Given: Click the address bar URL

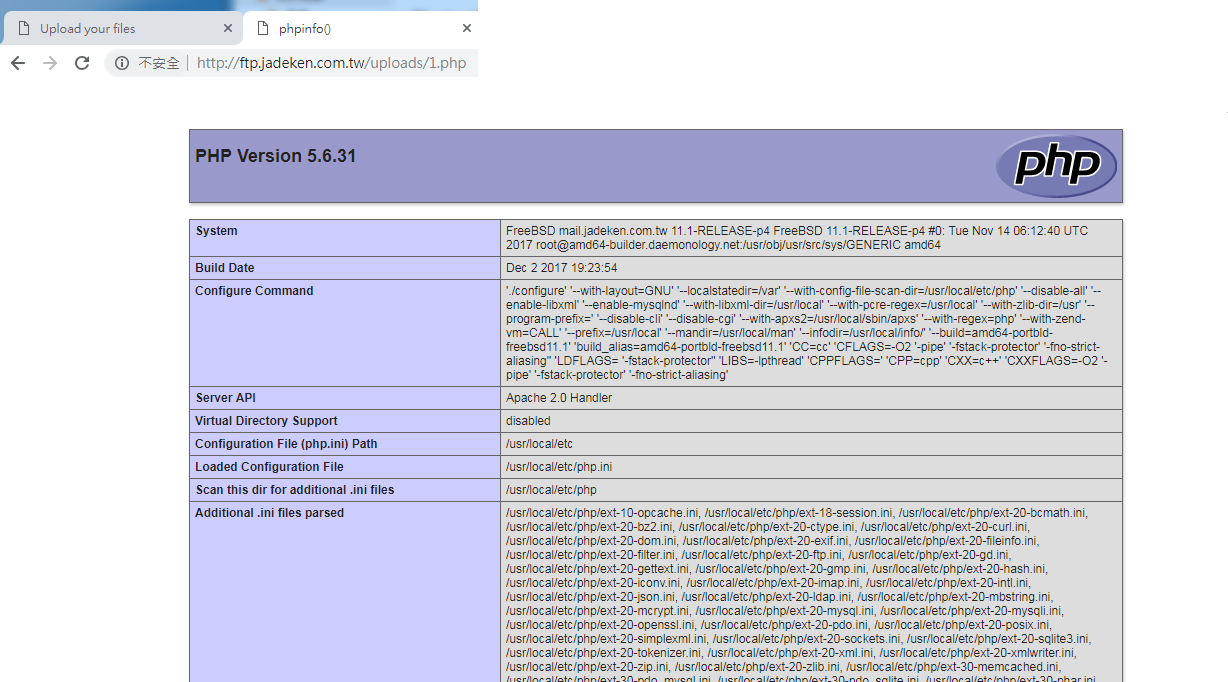Looking at the screenshot, I should (x=331, y=63).
